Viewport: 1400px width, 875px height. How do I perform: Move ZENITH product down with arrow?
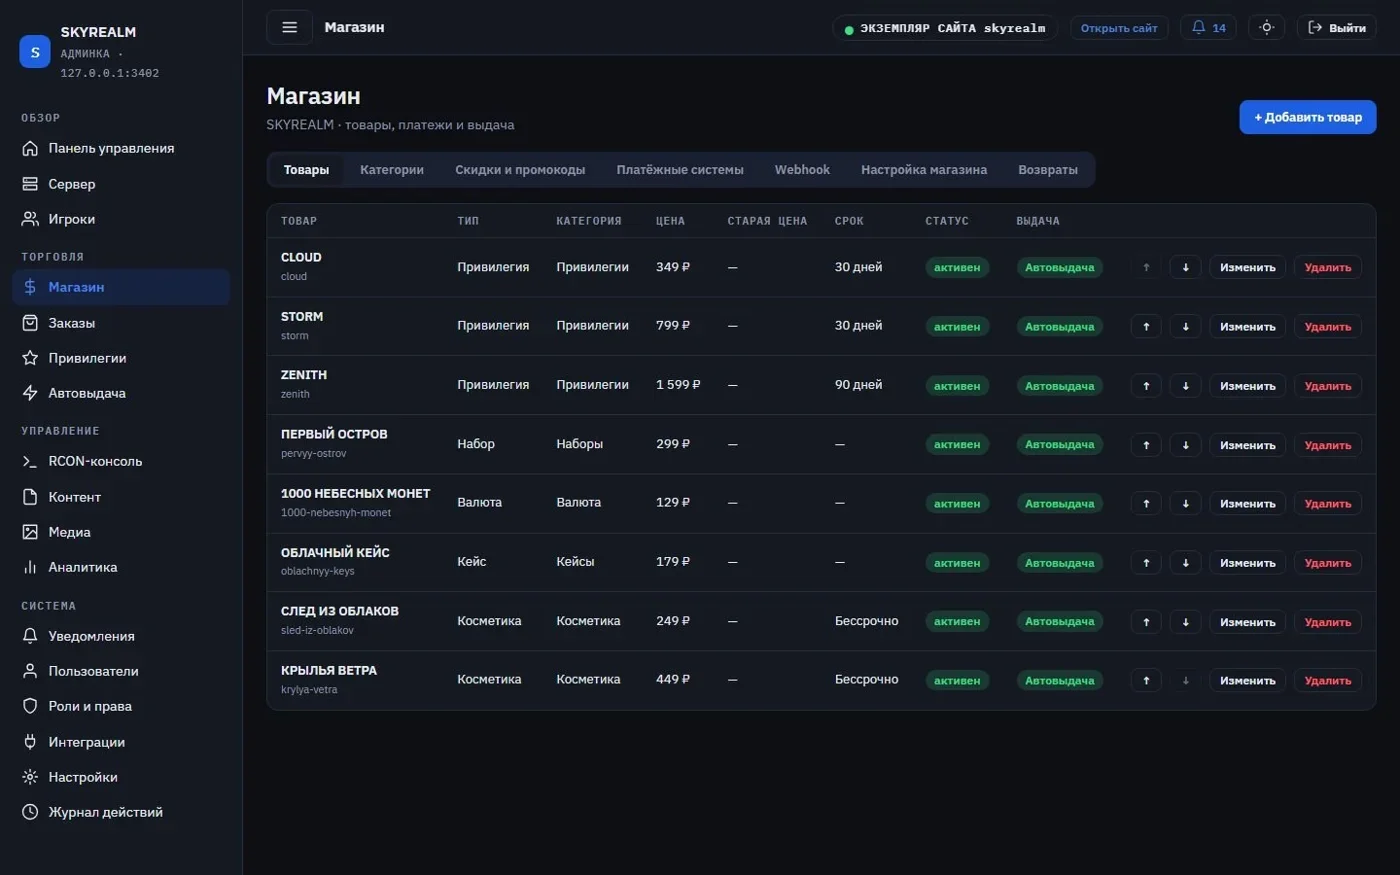pyautogui.click(x=1185, y=386)
